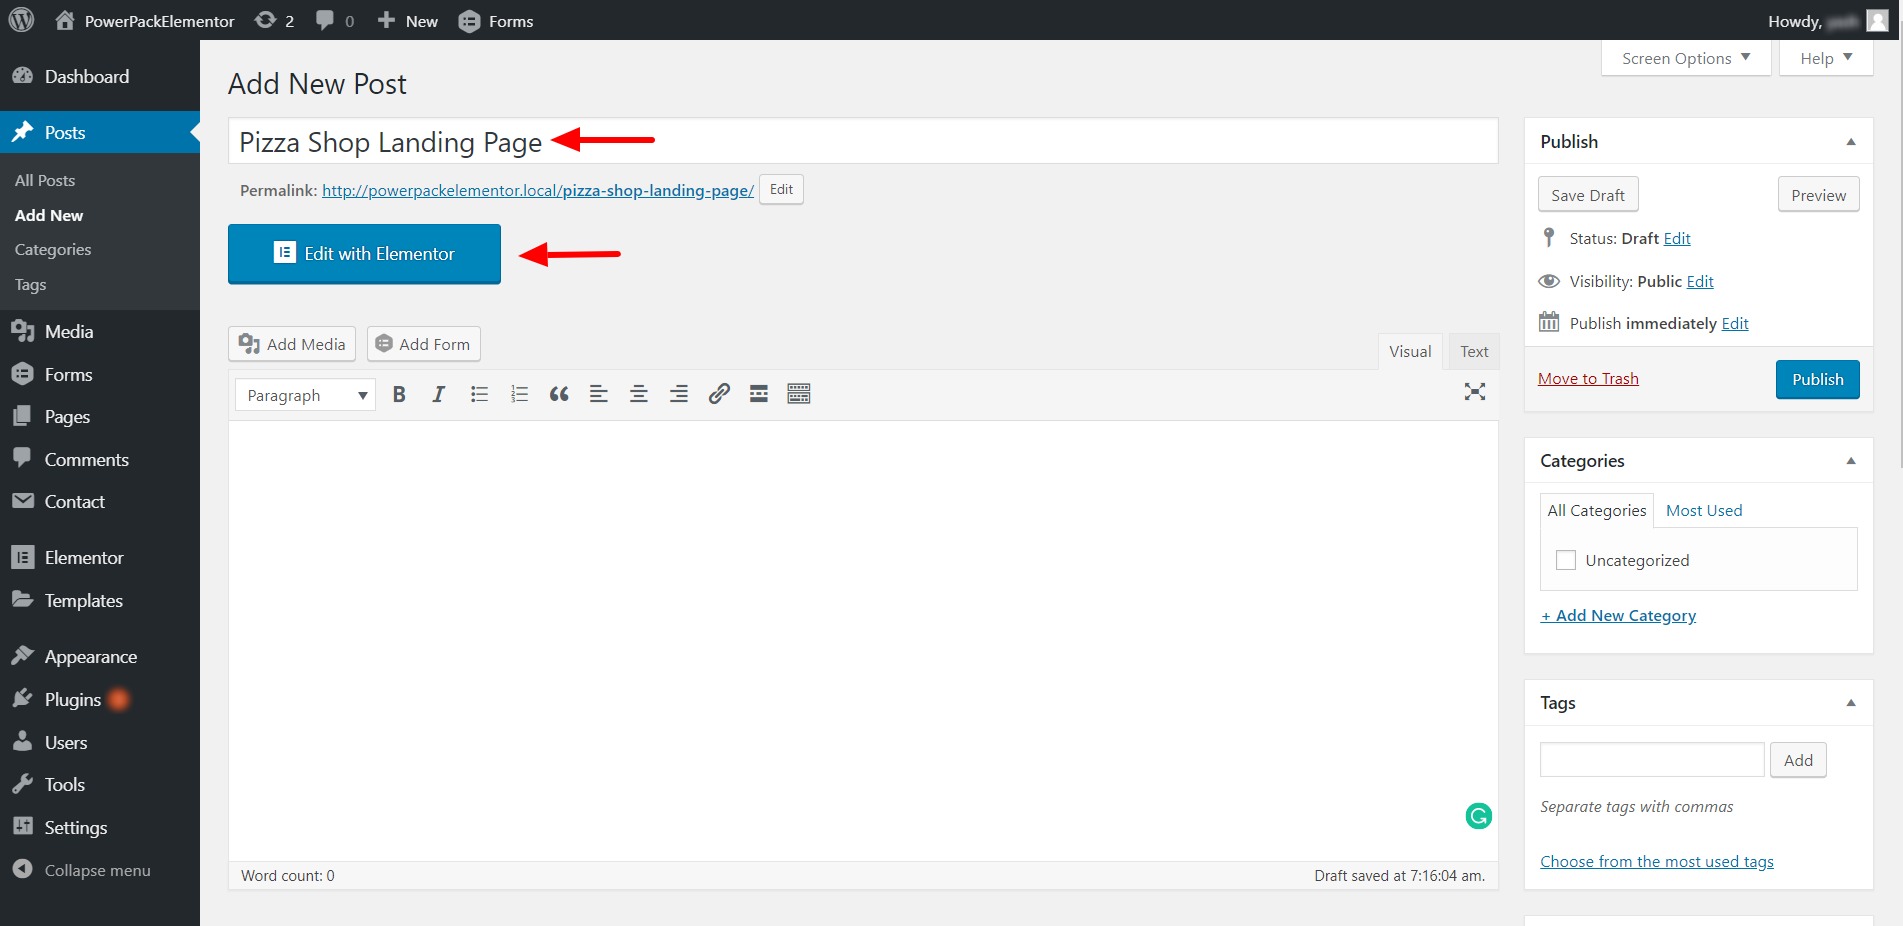Preview the post
The image size is (1903, 926).
(x=1818, y=195)
